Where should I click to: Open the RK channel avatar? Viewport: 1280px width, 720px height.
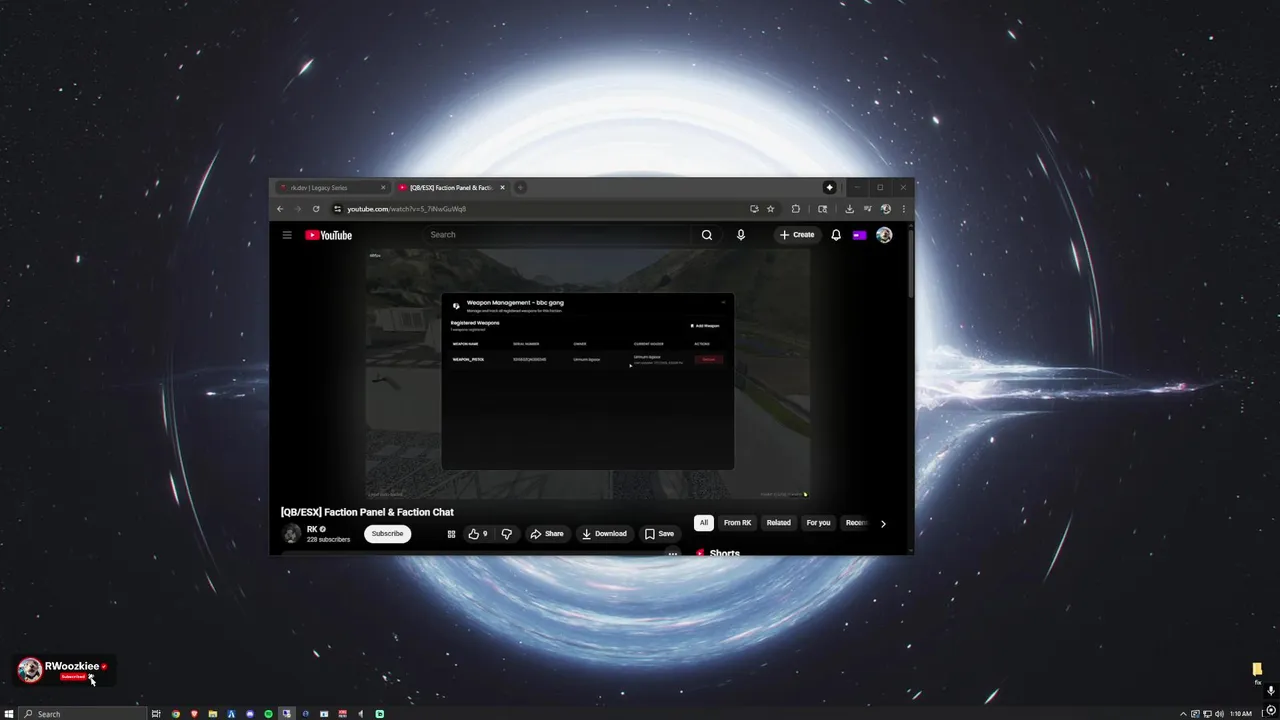(x=292, y=534)
